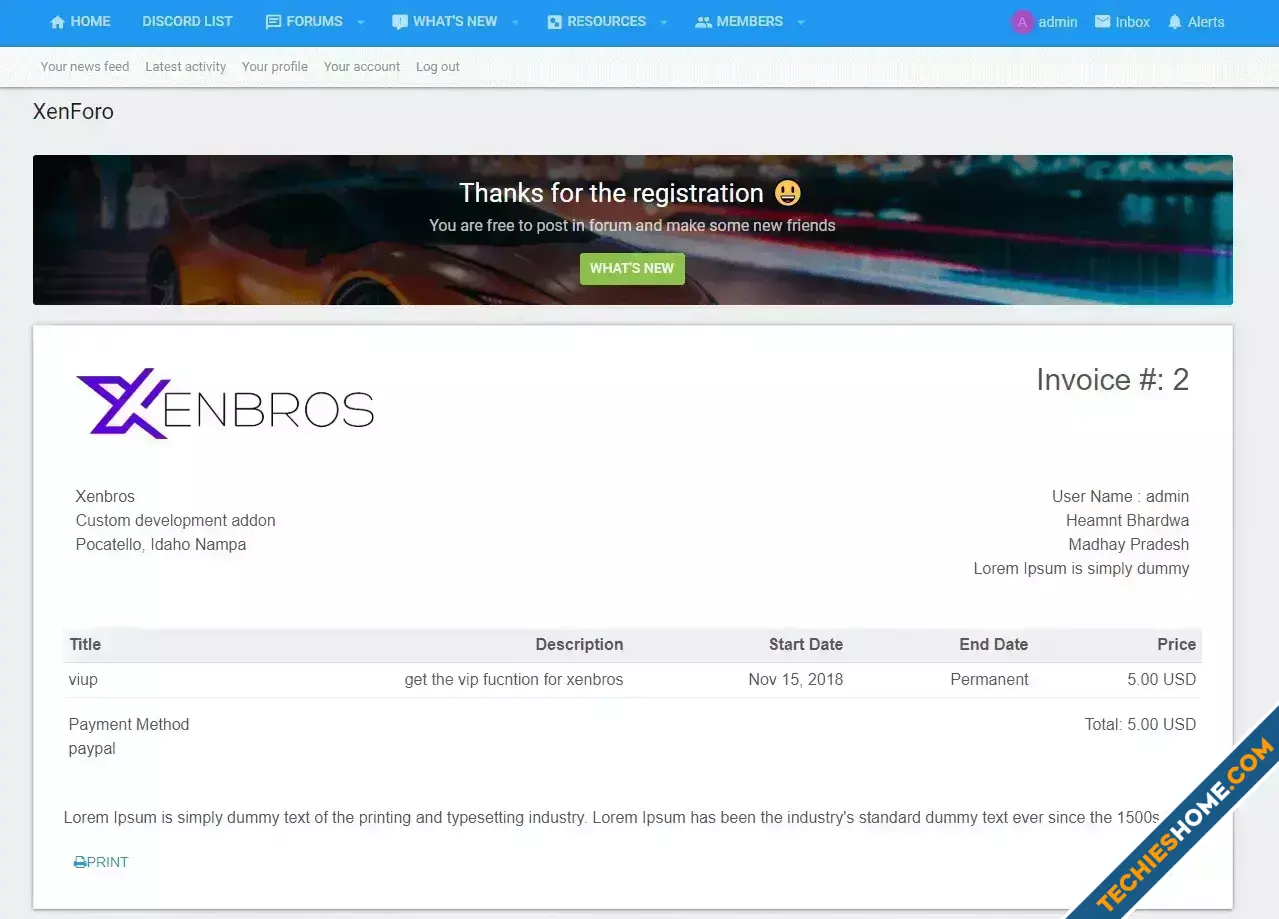
Task: Click 'Pocatello, Idaho Nampa' address line
Action: pyautogui.click(x=161, y=545)
